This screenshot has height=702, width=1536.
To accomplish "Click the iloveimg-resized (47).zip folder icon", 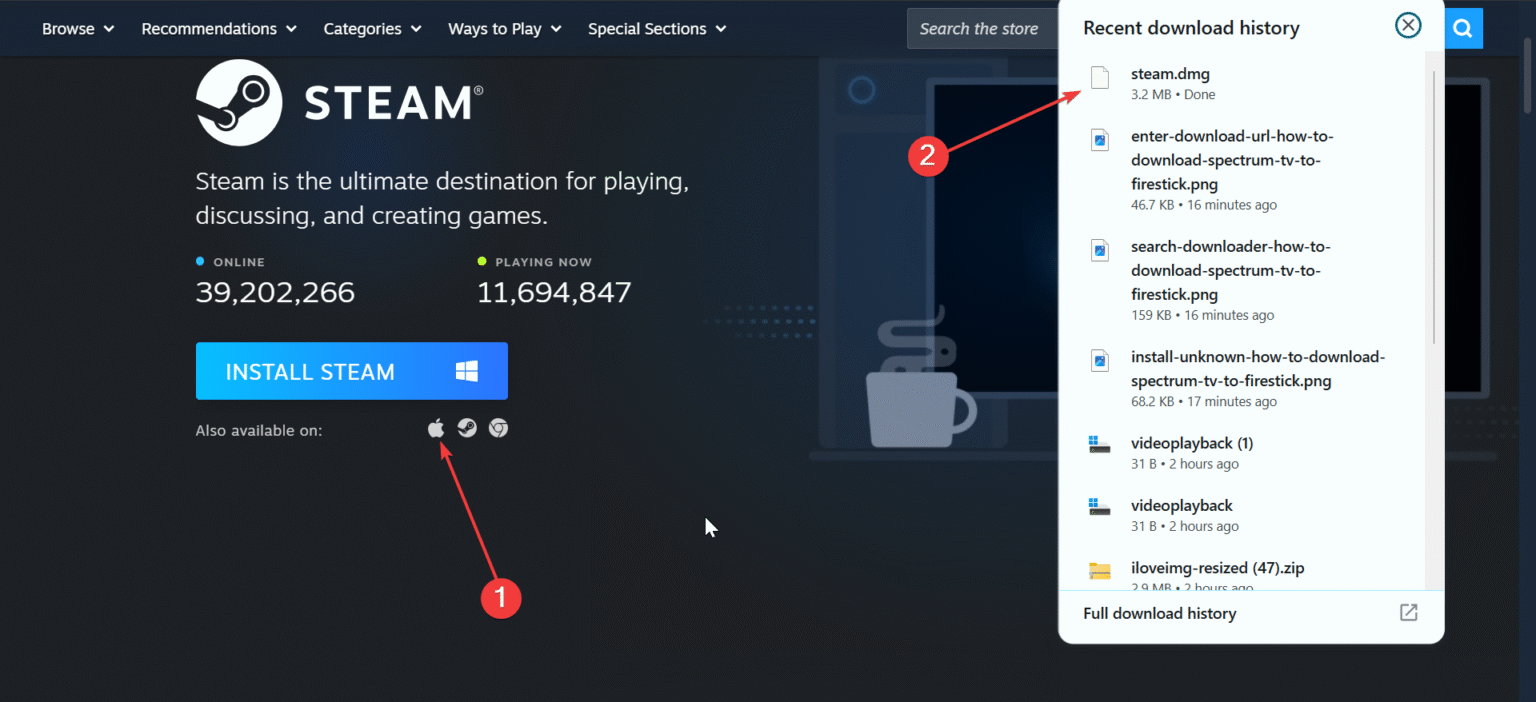I will point(1100,571).
